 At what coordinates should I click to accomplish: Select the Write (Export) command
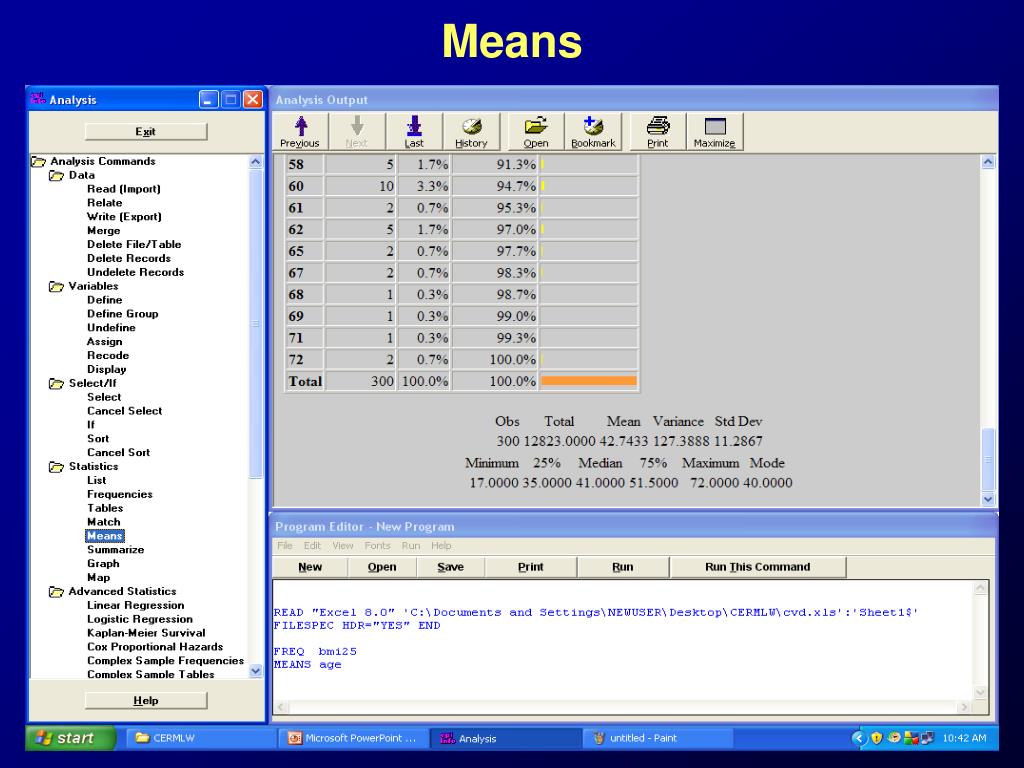pos(124,217)
